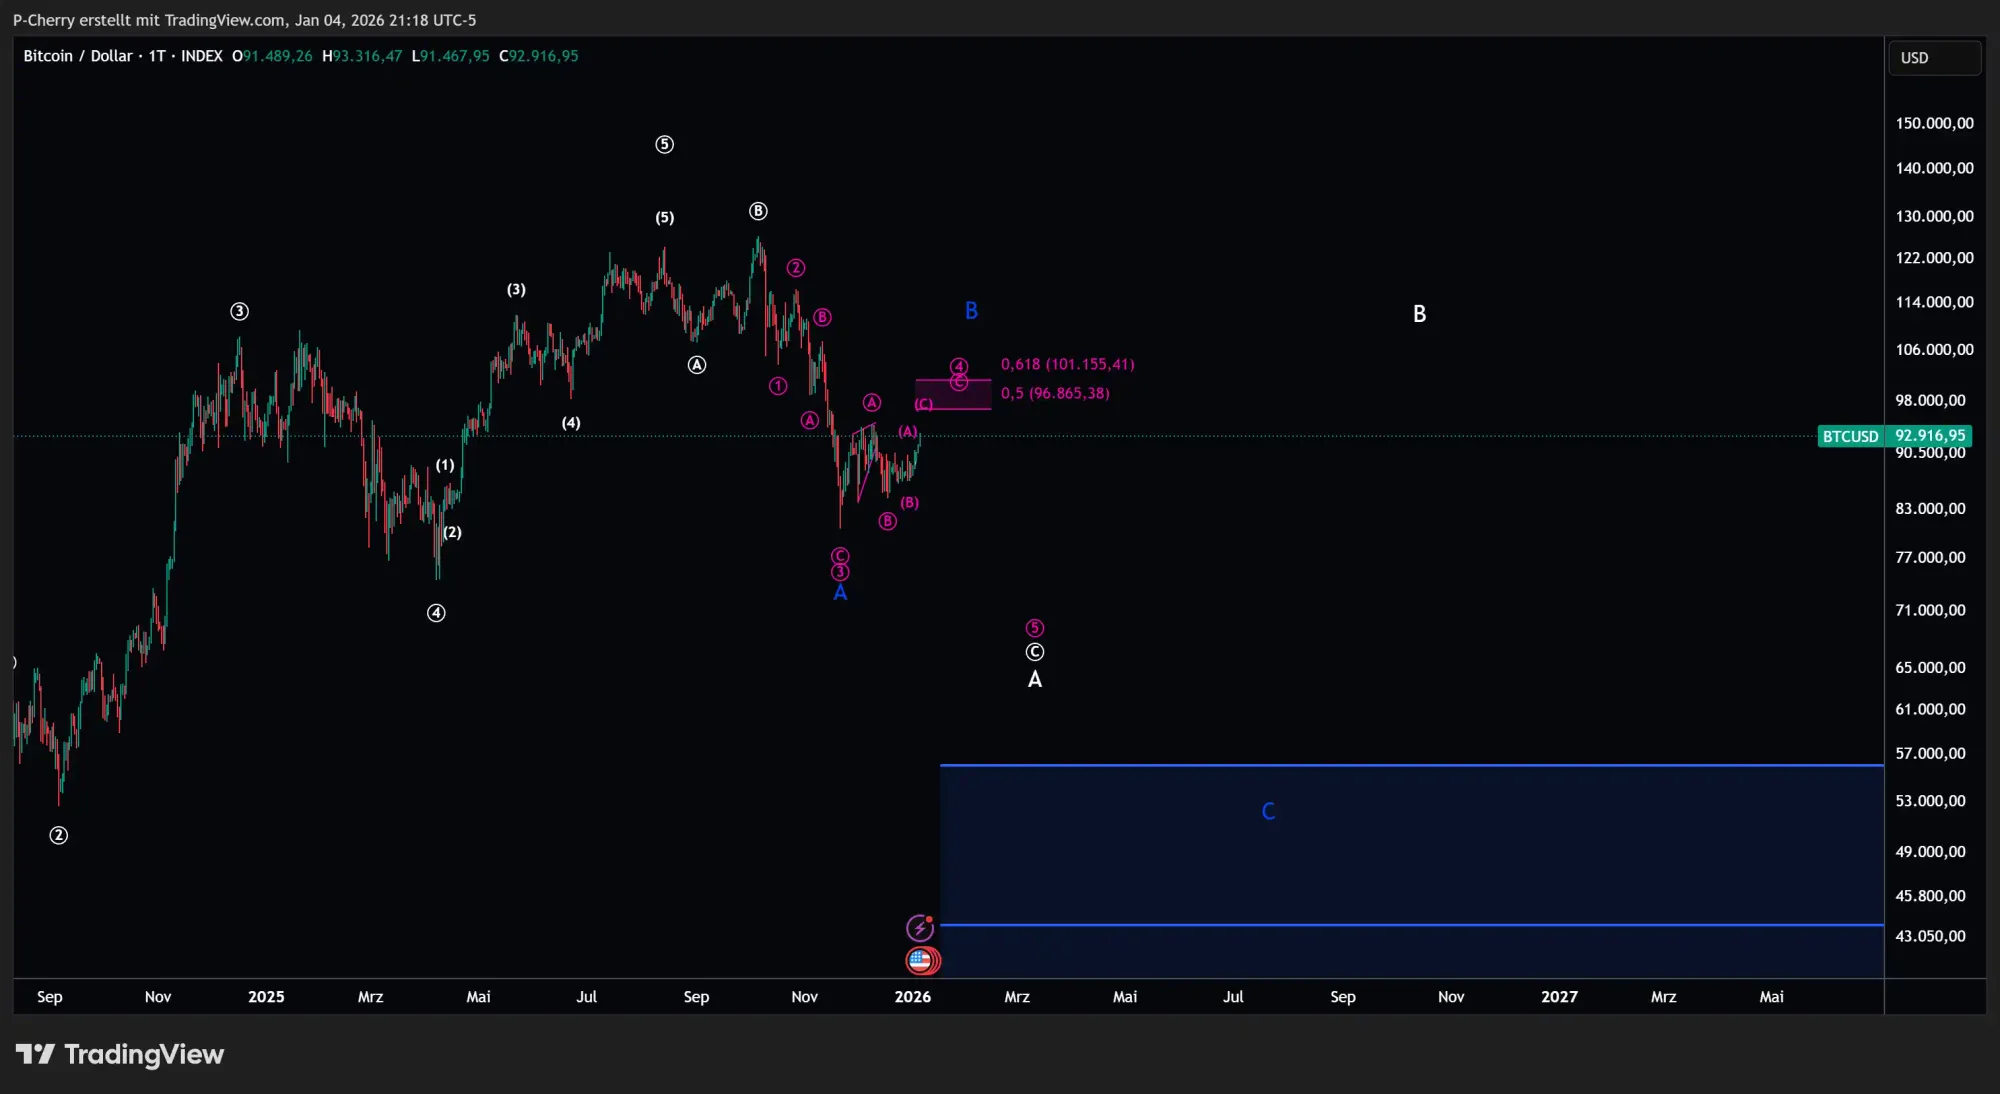This screenshot has width=2000, height=1094.
Task: Click the purple lightning bolt alerts icon
Action: pos(921,927)
